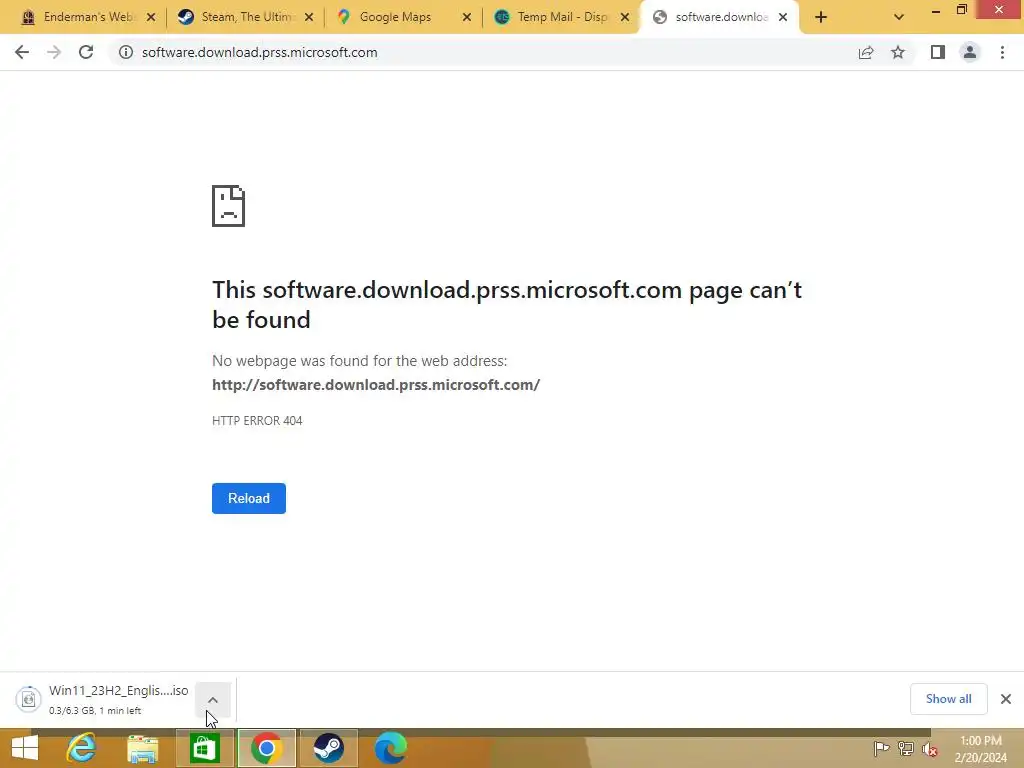Open the Windows Store taskbar icon
This screenshot has width=1024, height=768.
tap(204, 748)
